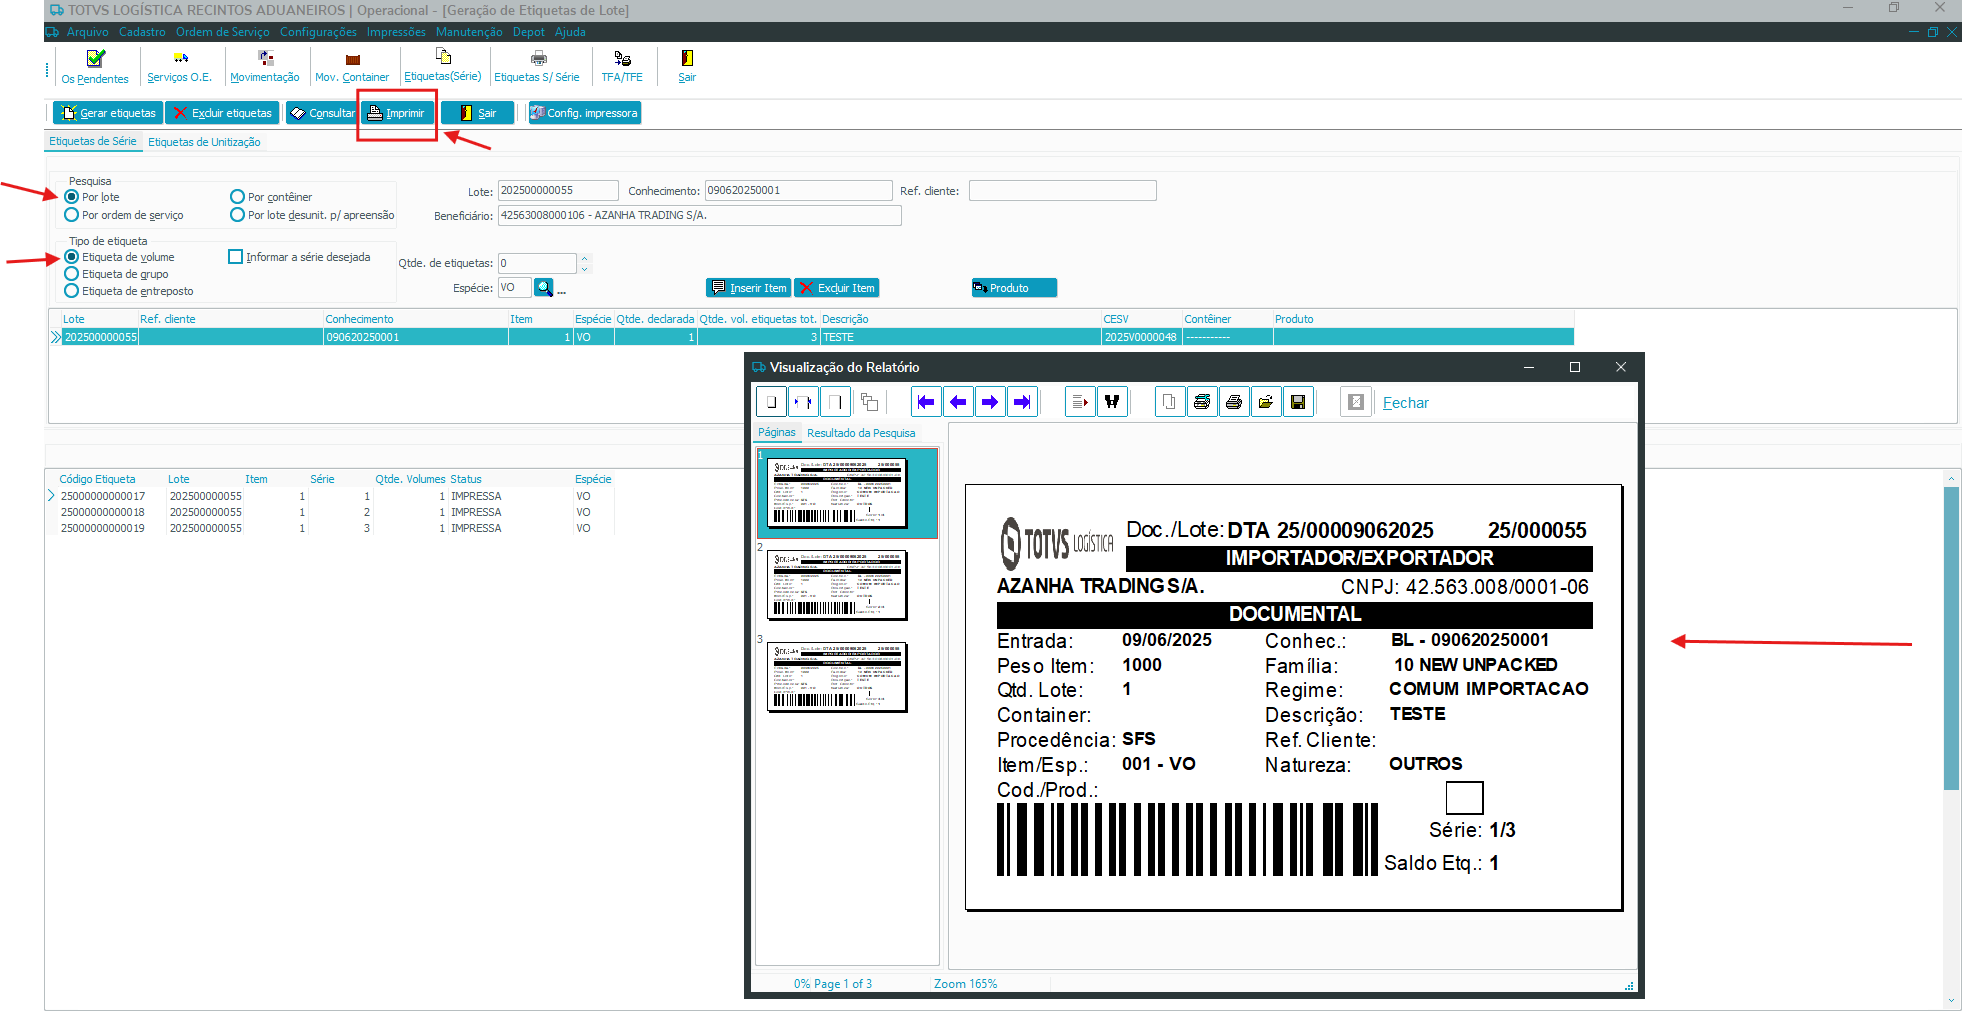Select page 2 thumbnail in Páginas panel
The width and height of the screenshot is (1962, 1011).
point(837,585)
